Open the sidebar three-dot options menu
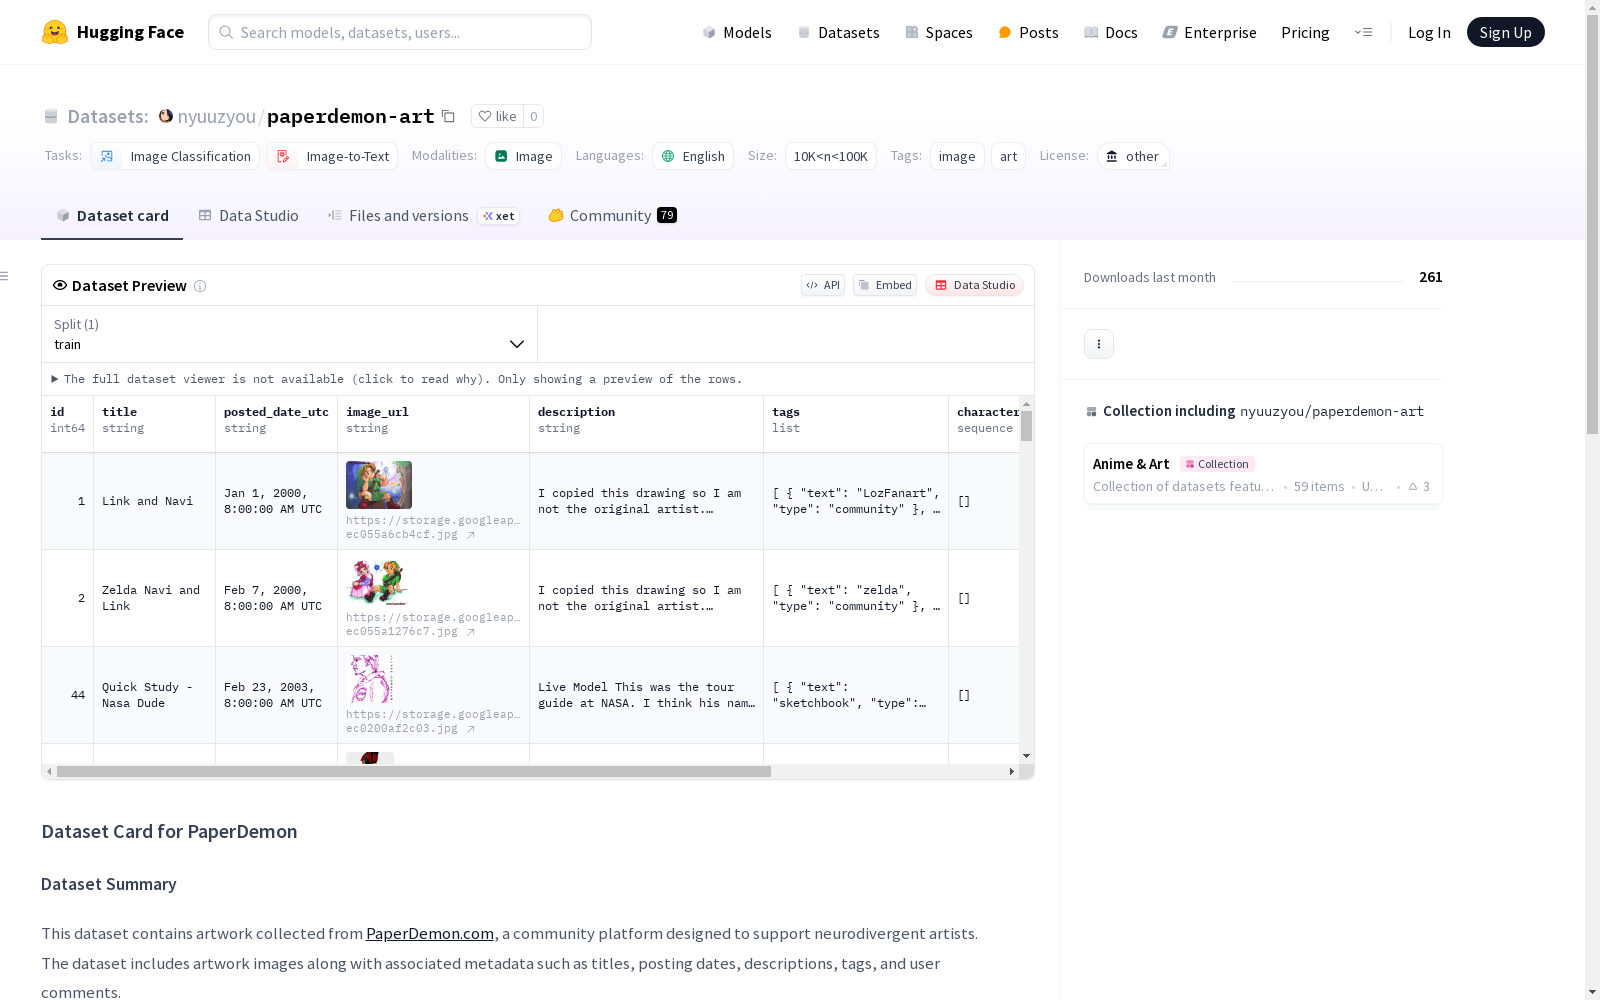The width and height of the screenshot is (1600, 1000). coord(1099,344)
